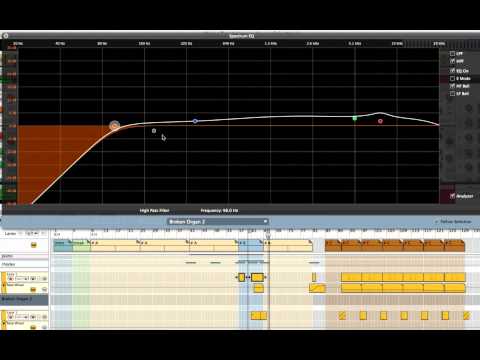The image size is (480, 360).
Task: Open the Broken Organ 2 dropdown
Action: pos(217,221)
